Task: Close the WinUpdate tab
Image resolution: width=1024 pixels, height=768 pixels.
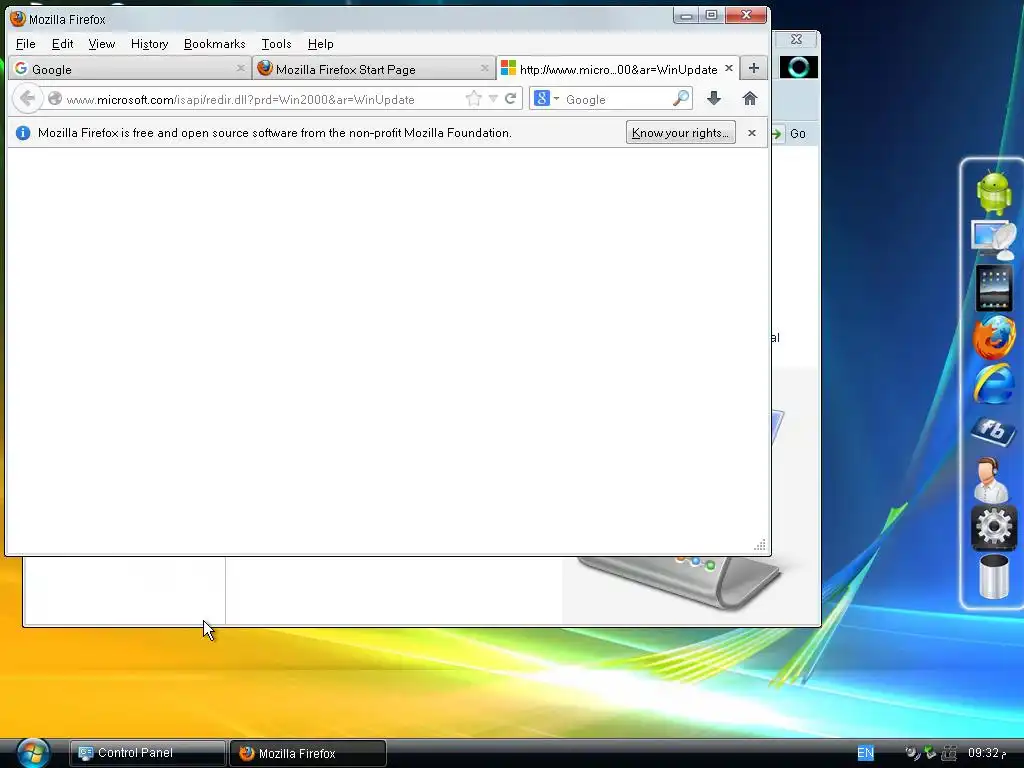Action: click(729, 68)
